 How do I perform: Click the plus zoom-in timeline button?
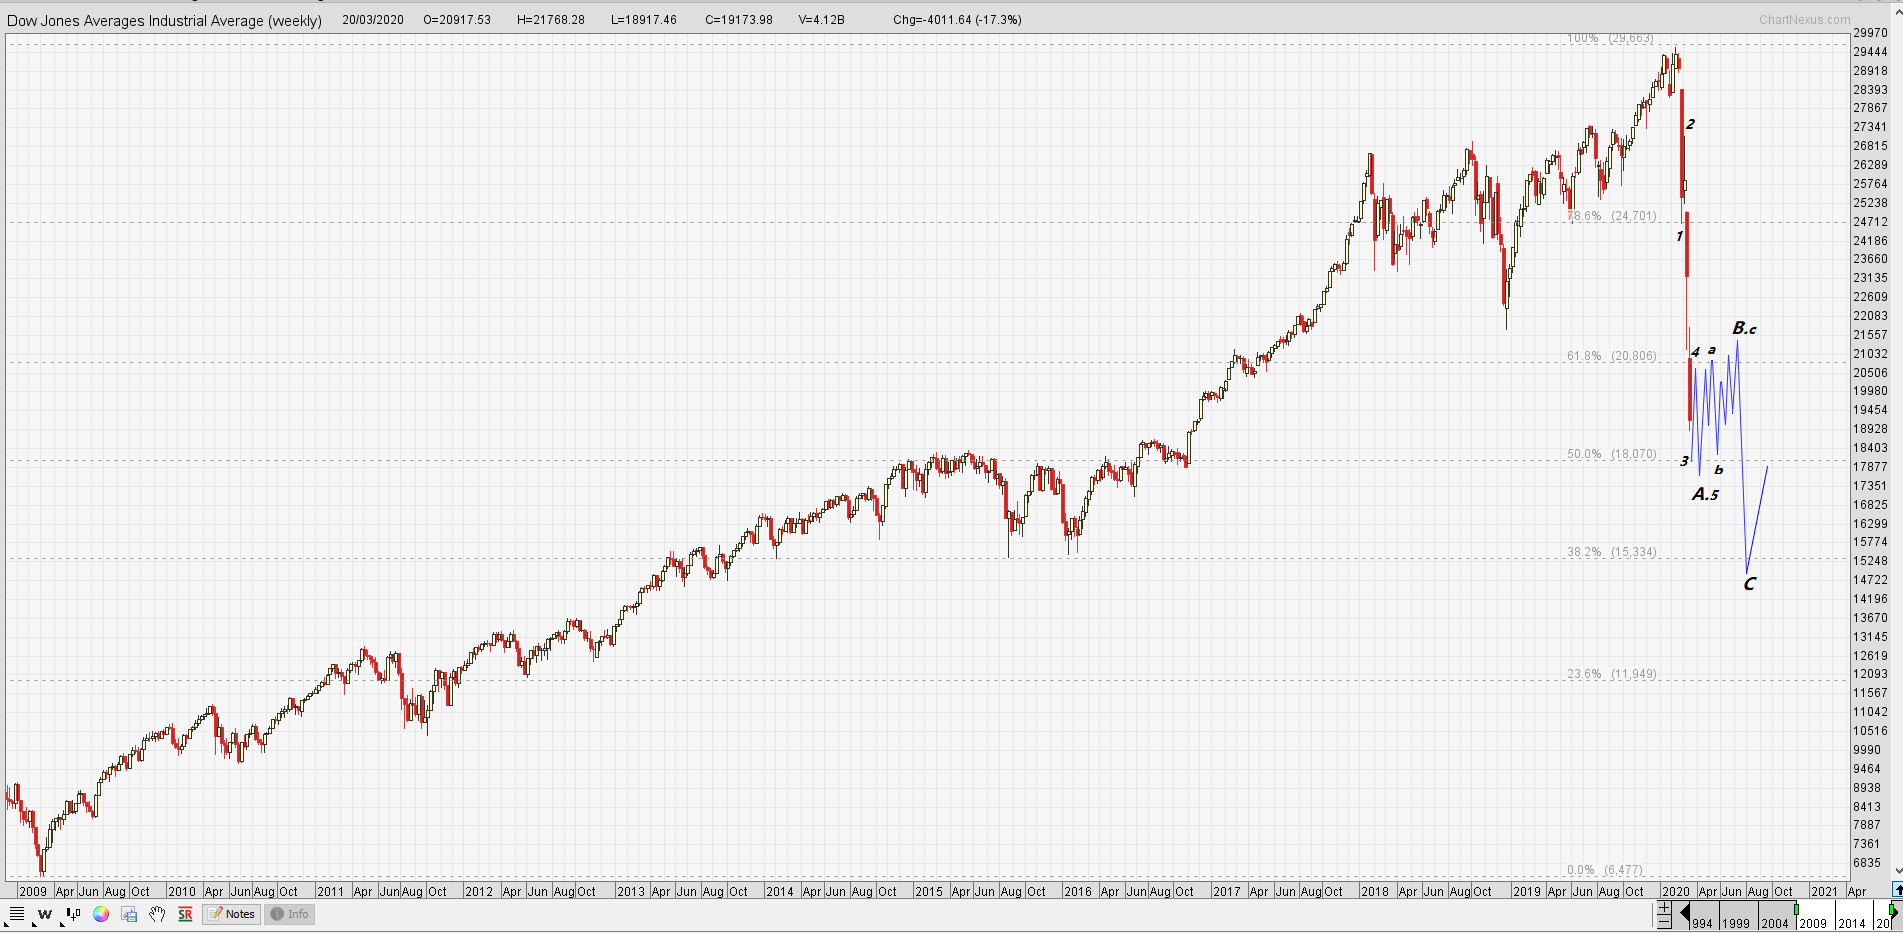1664,907
